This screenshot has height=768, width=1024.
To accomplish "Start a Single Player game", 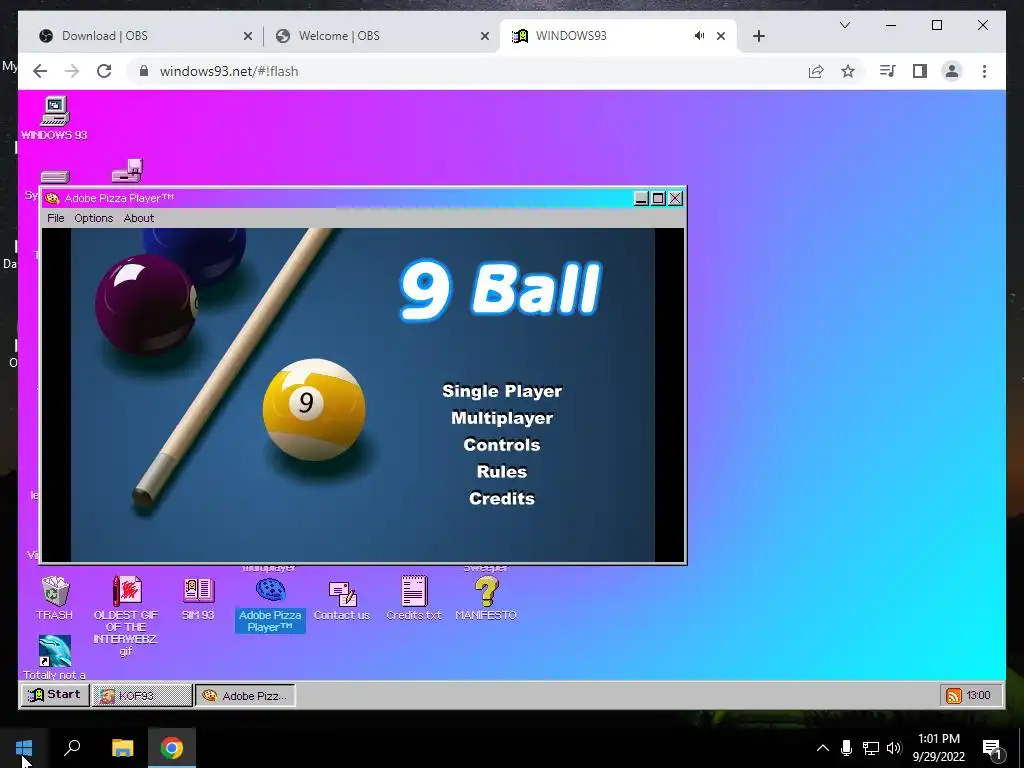I will pyautogui.click(x=502, y=391).
